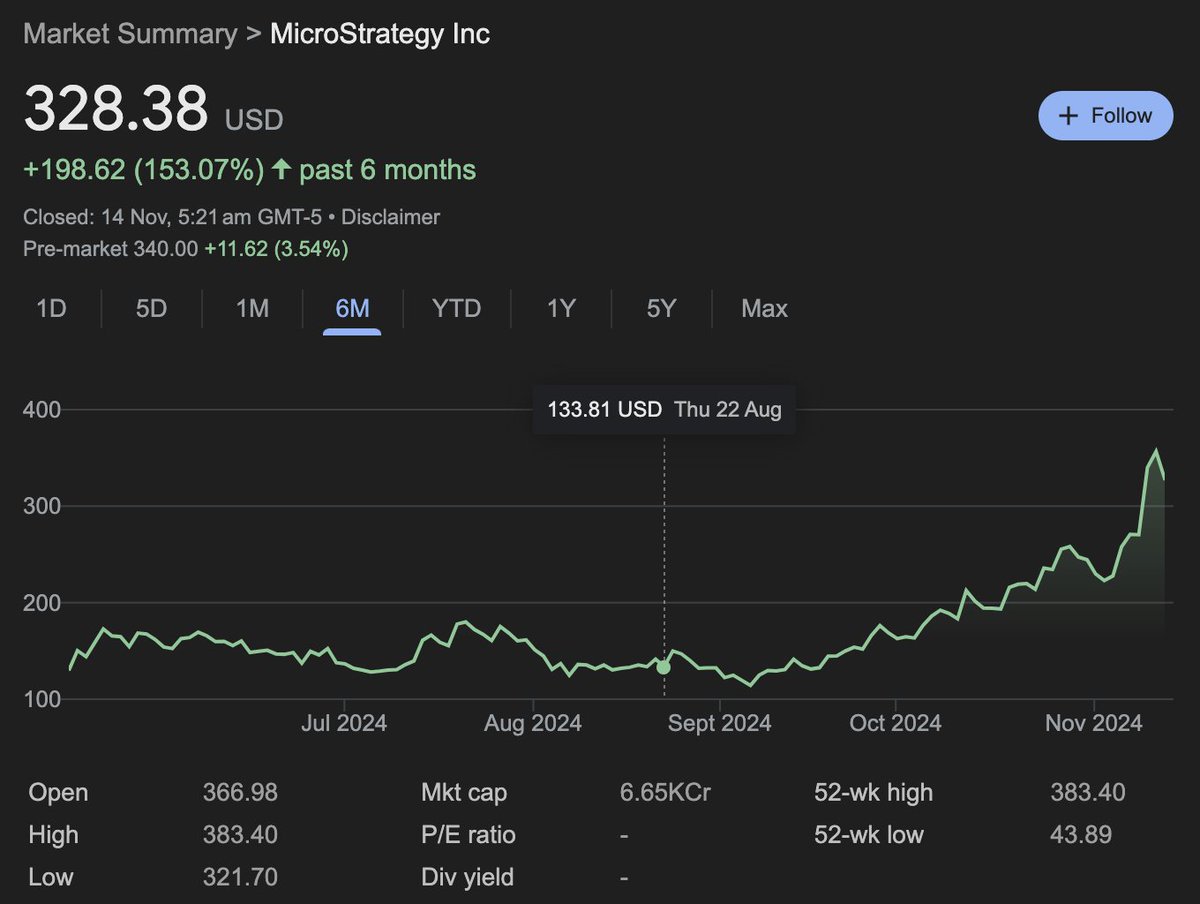Click the 300 y-axis label
1200x904 pixels.
(42, 507)
